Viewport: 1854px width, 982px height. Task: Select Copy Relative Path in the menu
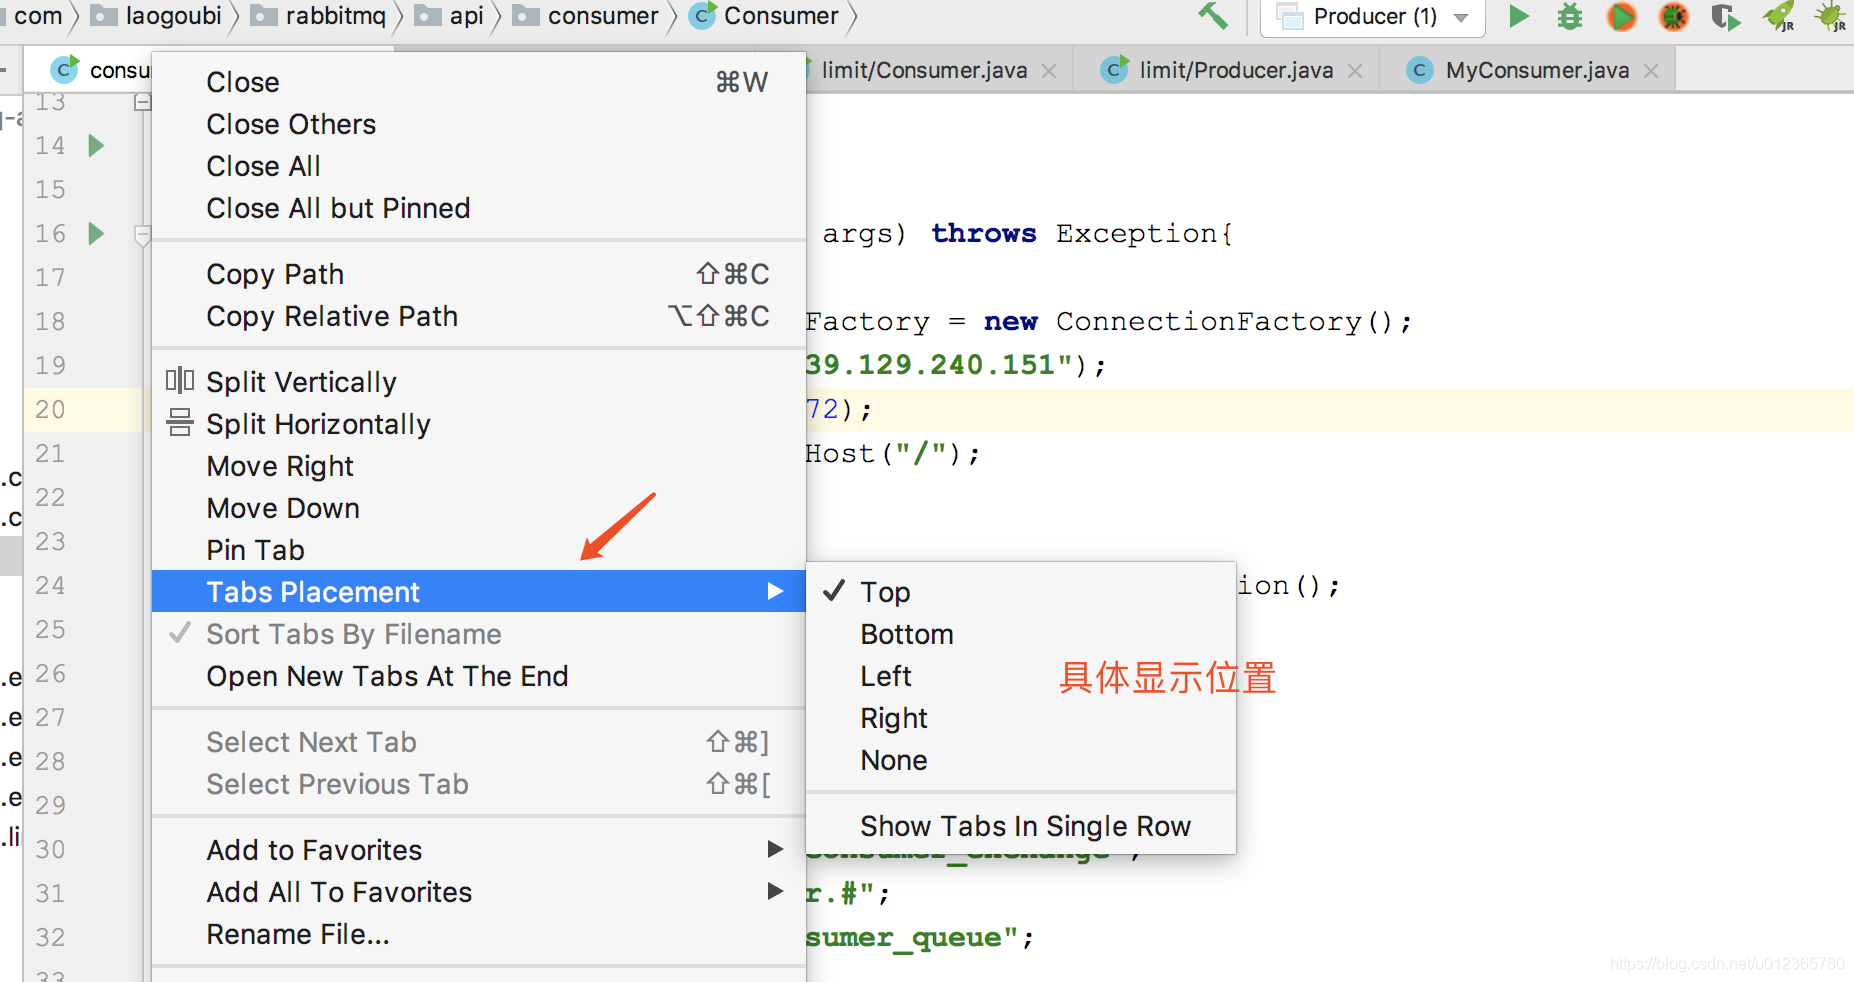479,316
